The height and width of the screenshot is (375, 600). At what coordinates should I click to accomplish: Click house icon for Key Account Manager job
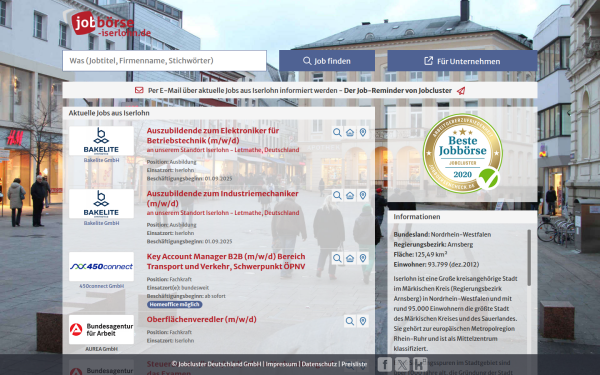[x=350, y=258]
